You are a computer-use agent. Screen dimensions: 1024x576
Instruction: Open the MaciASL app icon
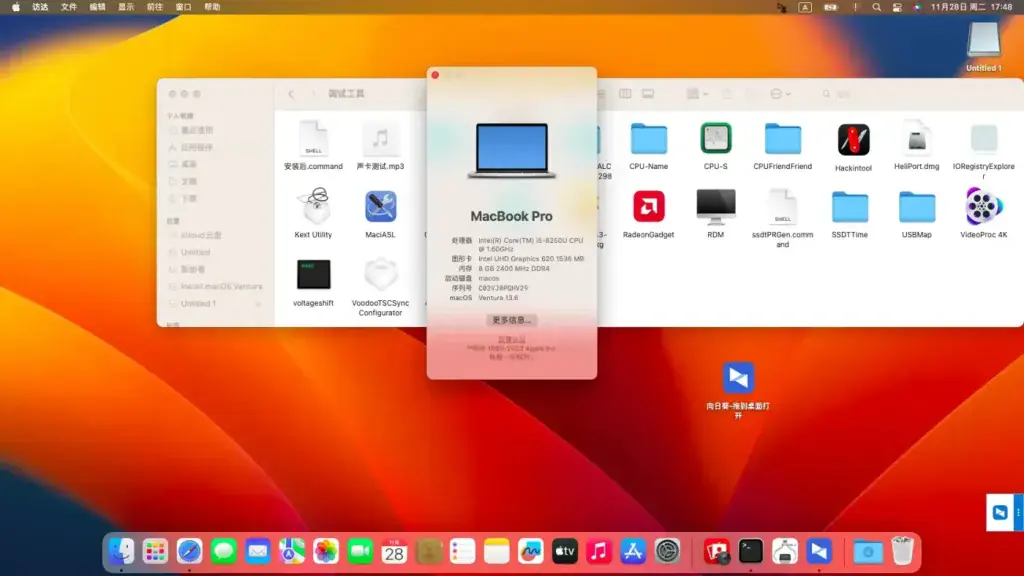tap(380, 207)
